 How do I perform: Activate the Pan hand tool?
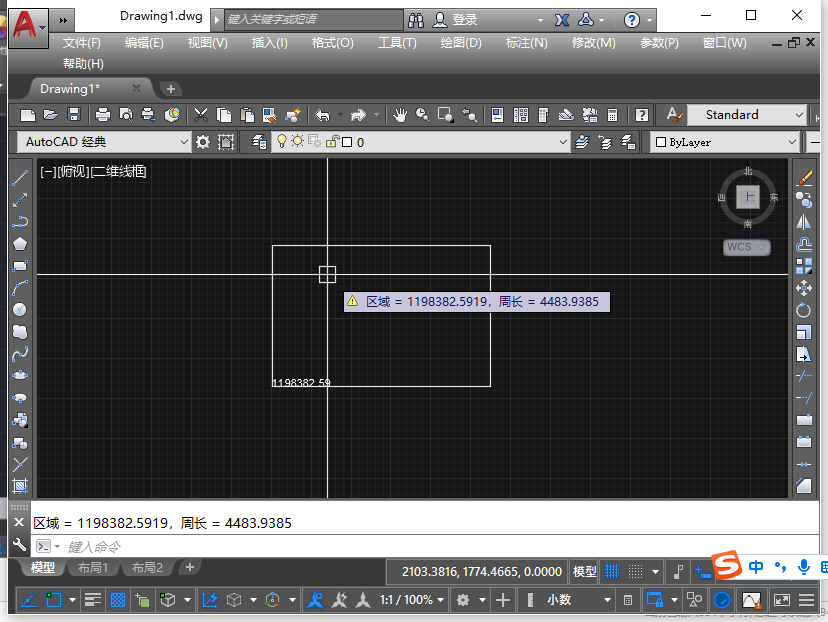(x=400, y=115)
